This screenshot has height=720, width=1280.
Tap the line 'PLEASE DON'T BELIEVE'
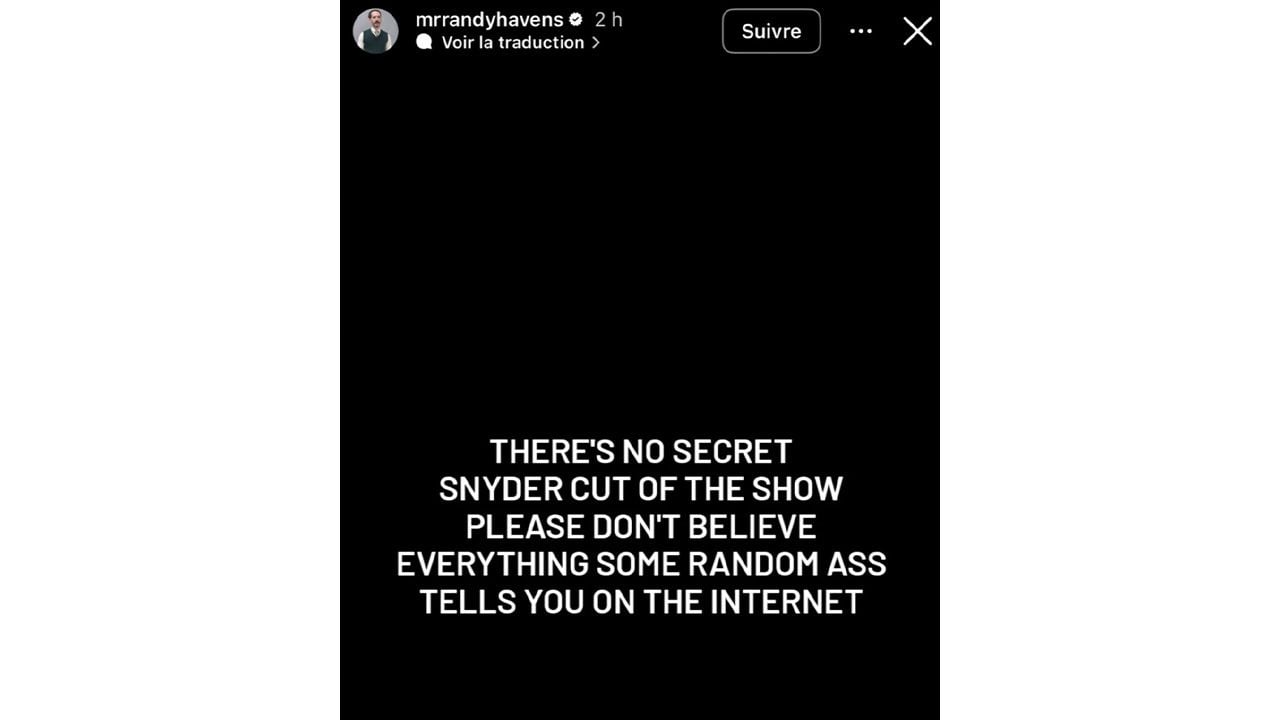coord(641,526)
